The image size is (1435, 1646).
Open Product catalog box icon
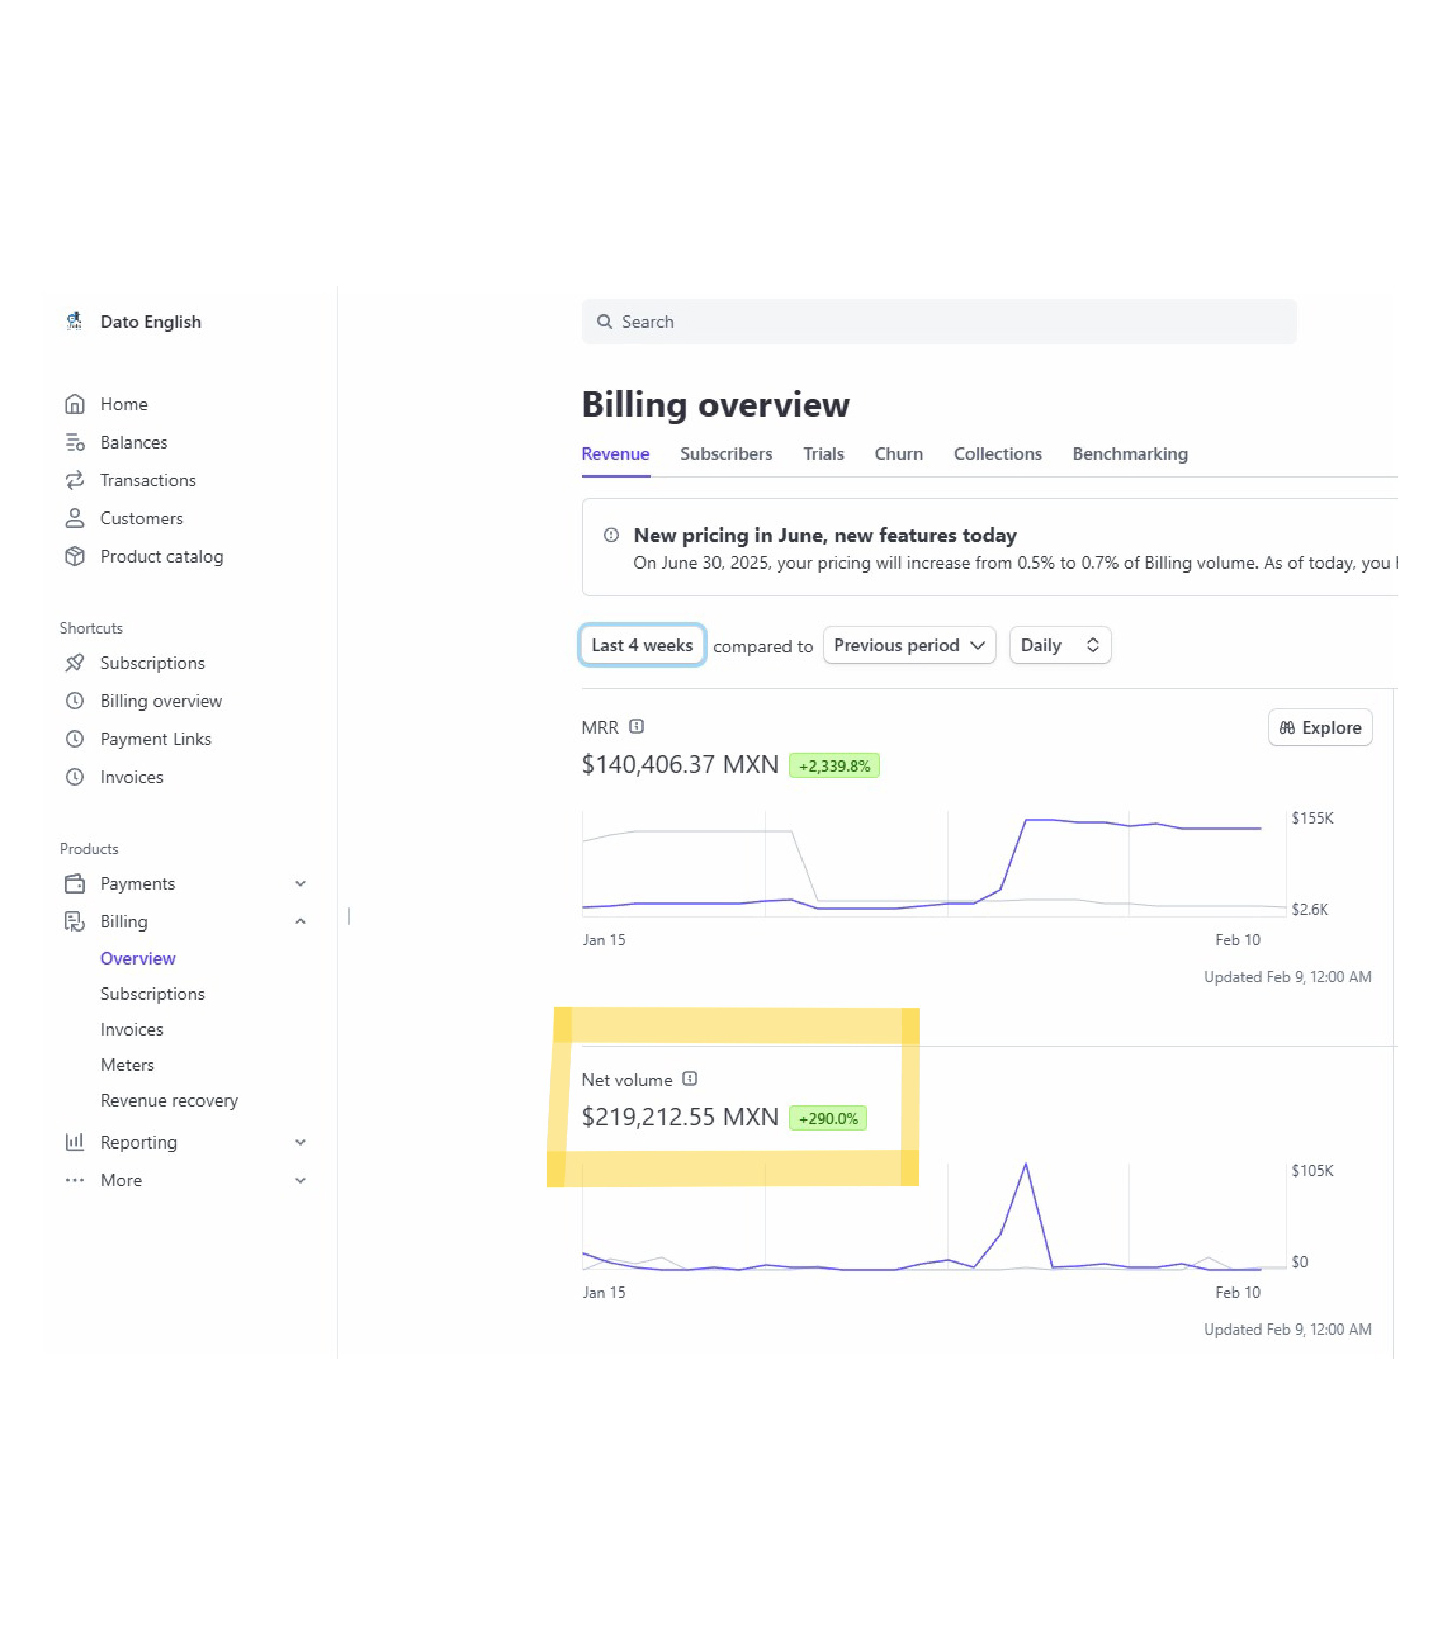pos(75,556)
